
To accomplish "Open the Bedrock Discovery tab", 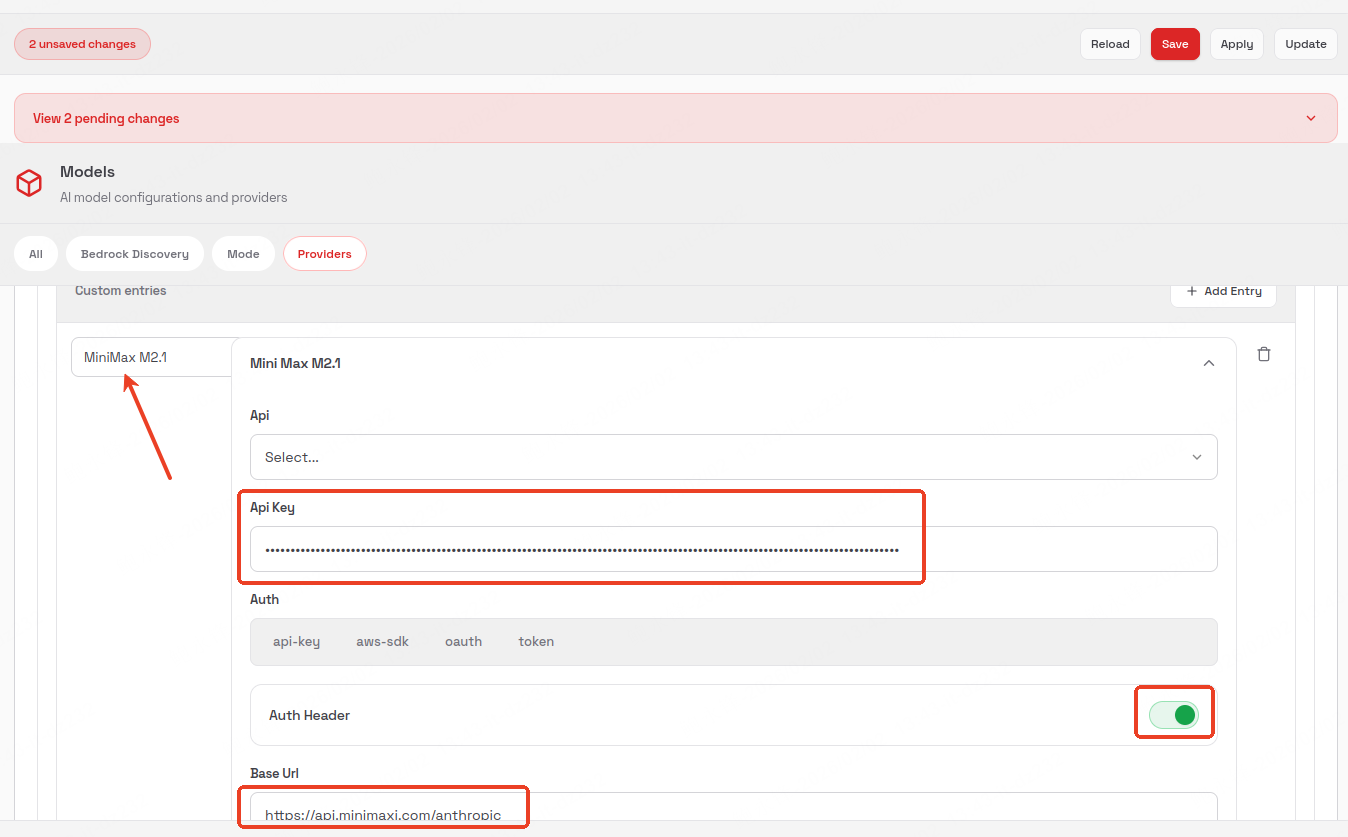I will (135, 254).
